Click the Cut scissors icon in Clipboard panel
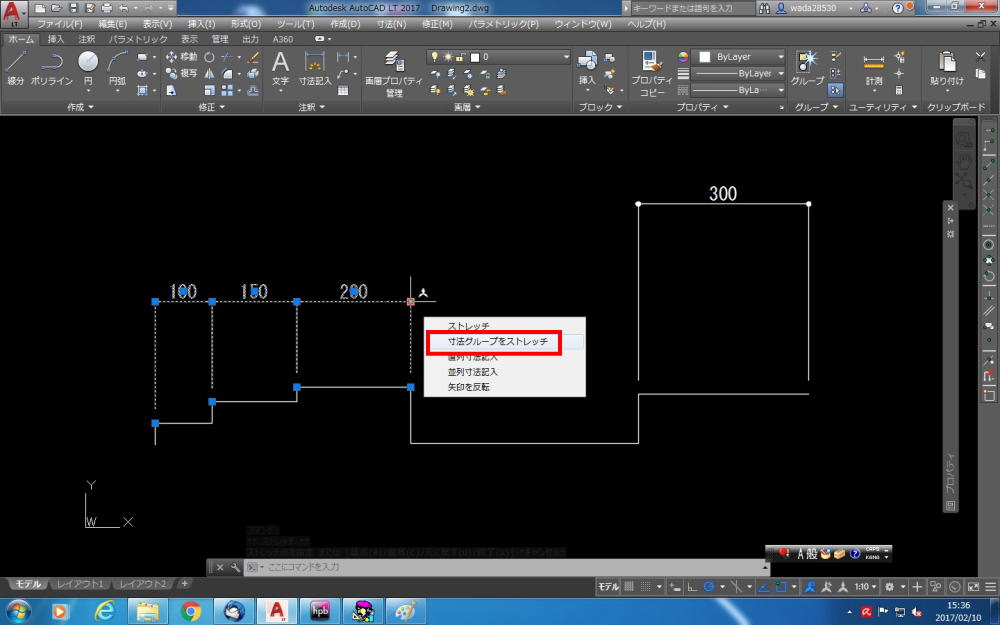 point(981,57)
